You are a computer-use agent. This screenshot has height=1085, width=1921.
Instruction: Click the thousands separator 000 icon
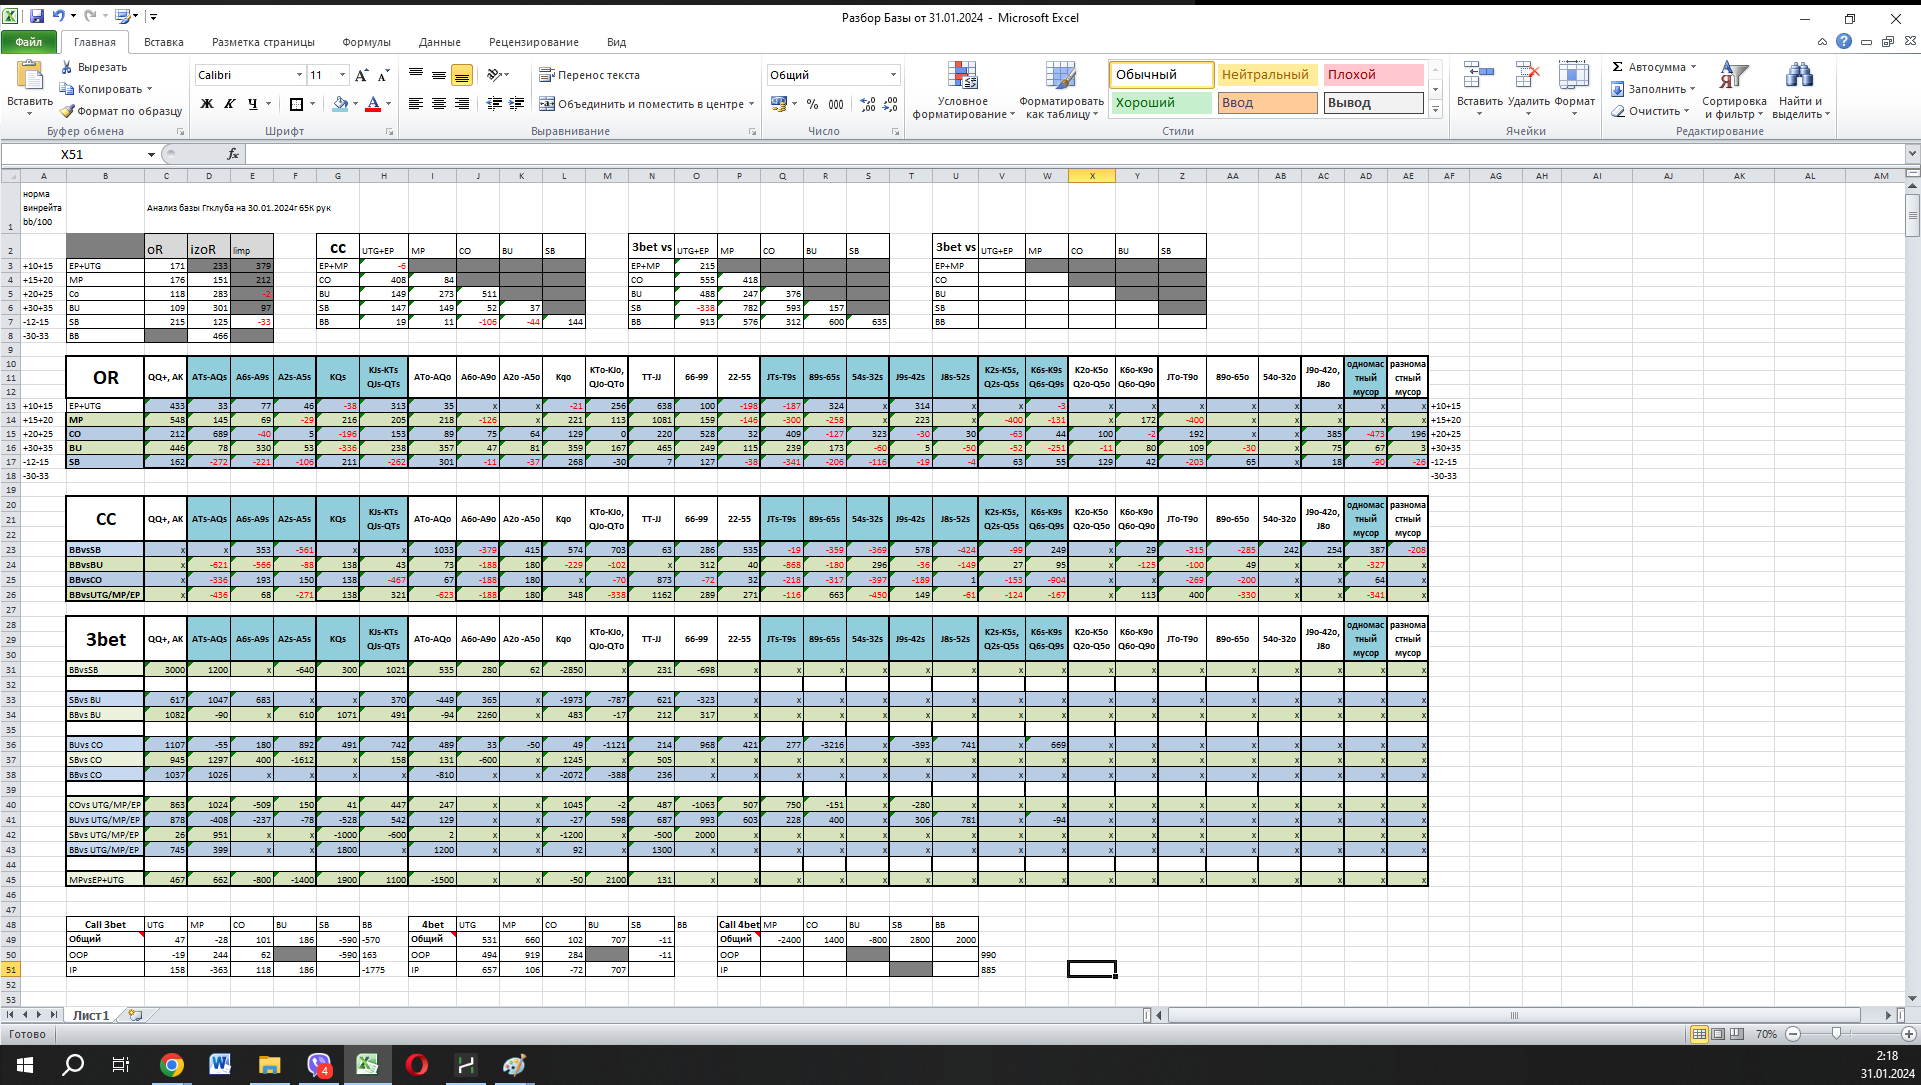coord(836,104)
